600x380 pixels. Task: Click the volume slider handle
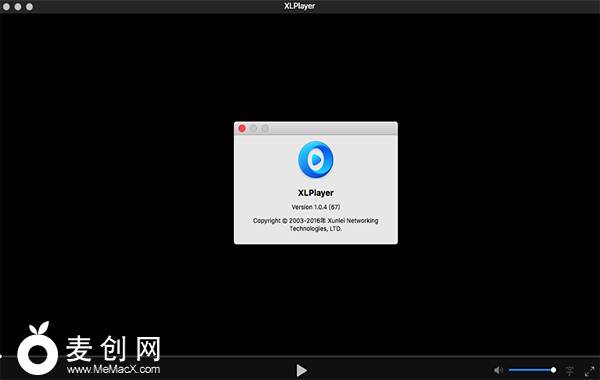click(x=553, y=370)
